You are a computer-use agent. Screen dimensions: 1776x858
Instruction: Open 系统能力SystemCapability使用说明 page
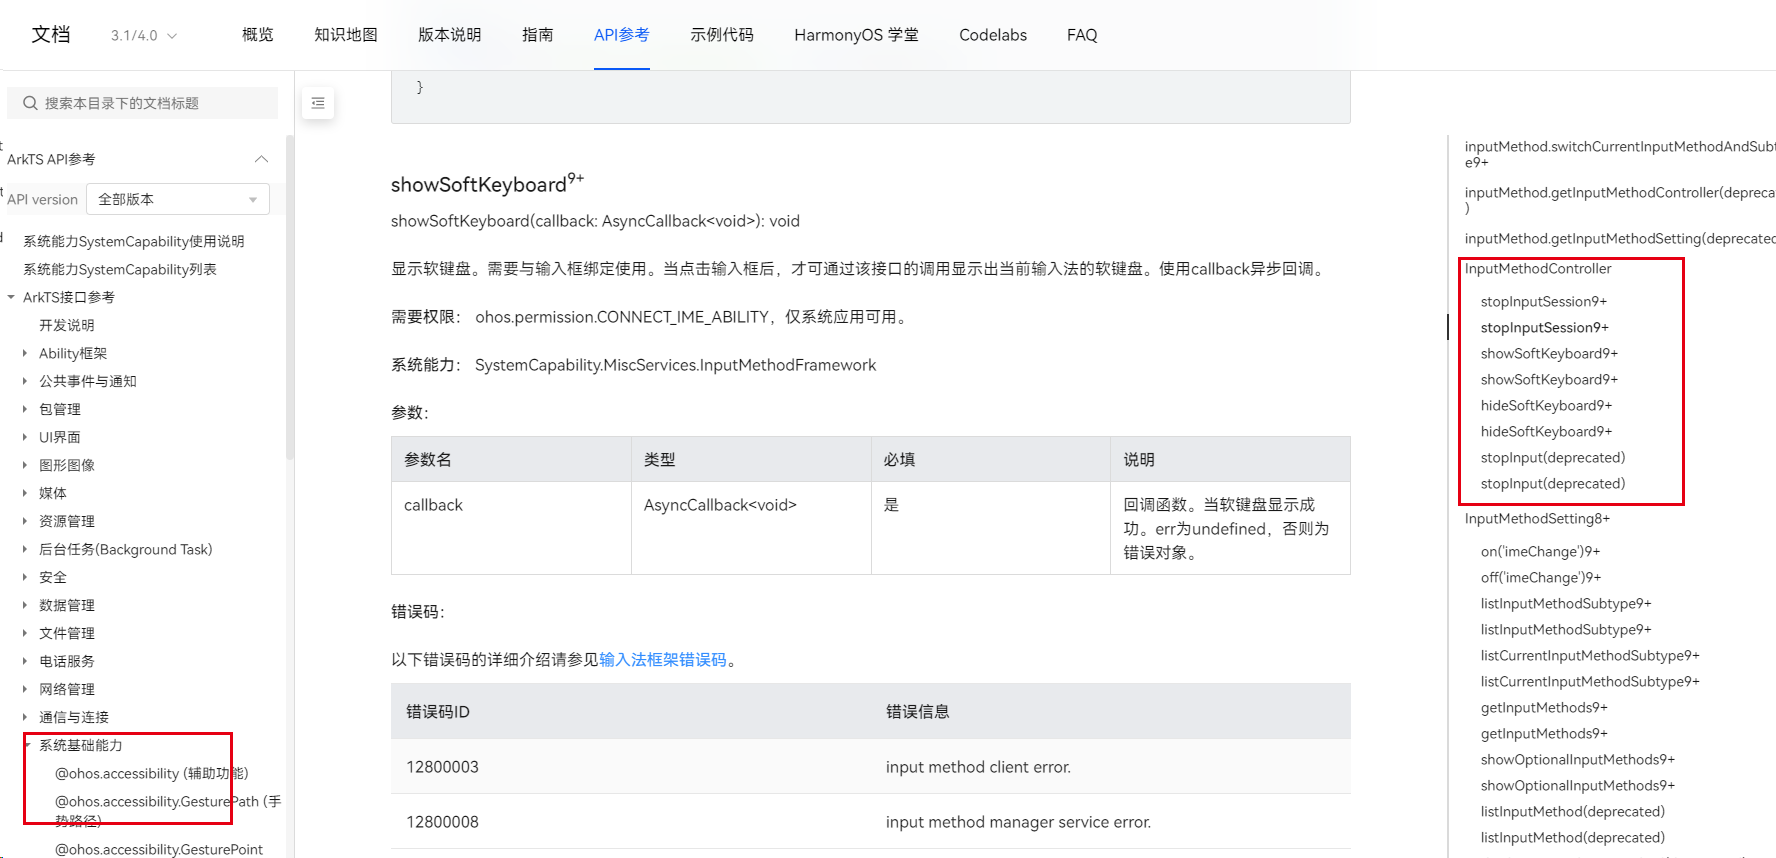(134, 241)
